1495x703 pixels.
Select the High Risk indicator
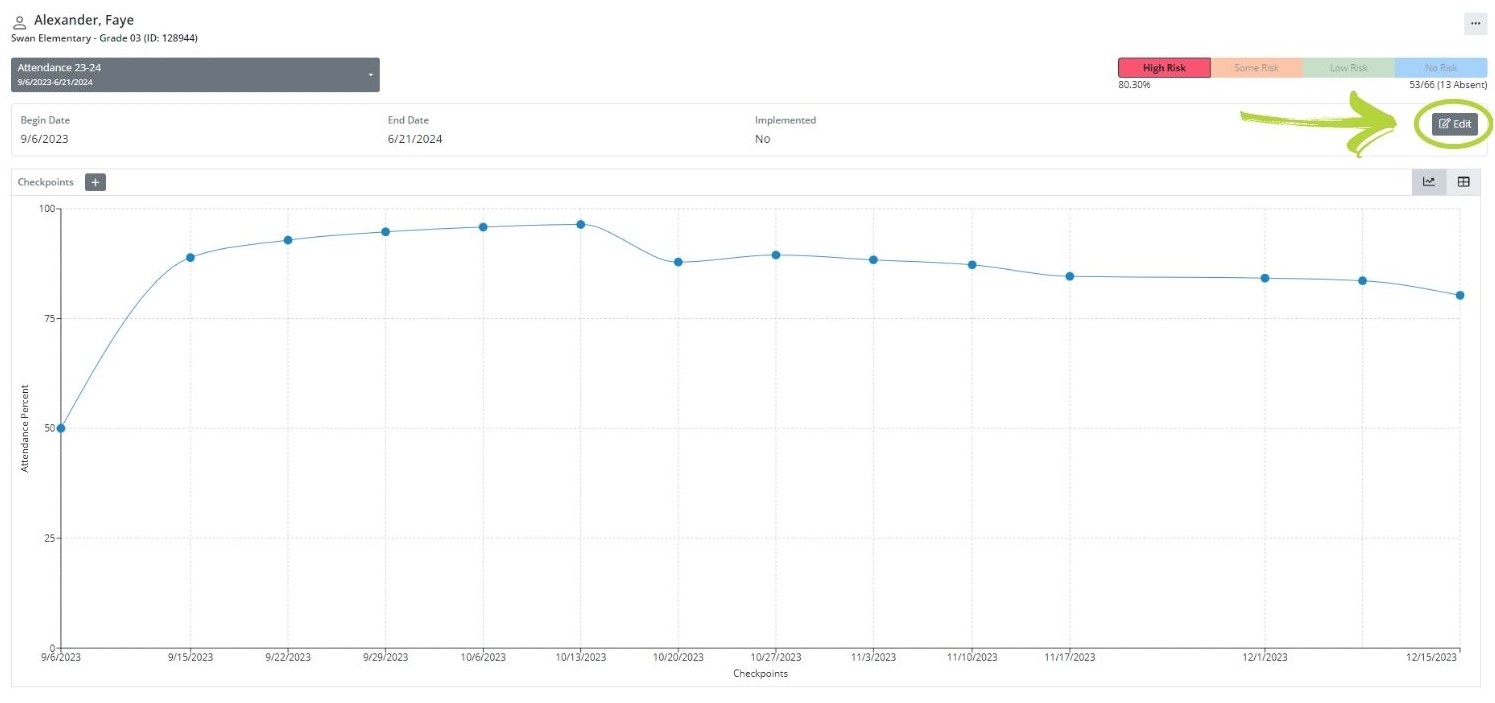click(x=1164, y=68)
